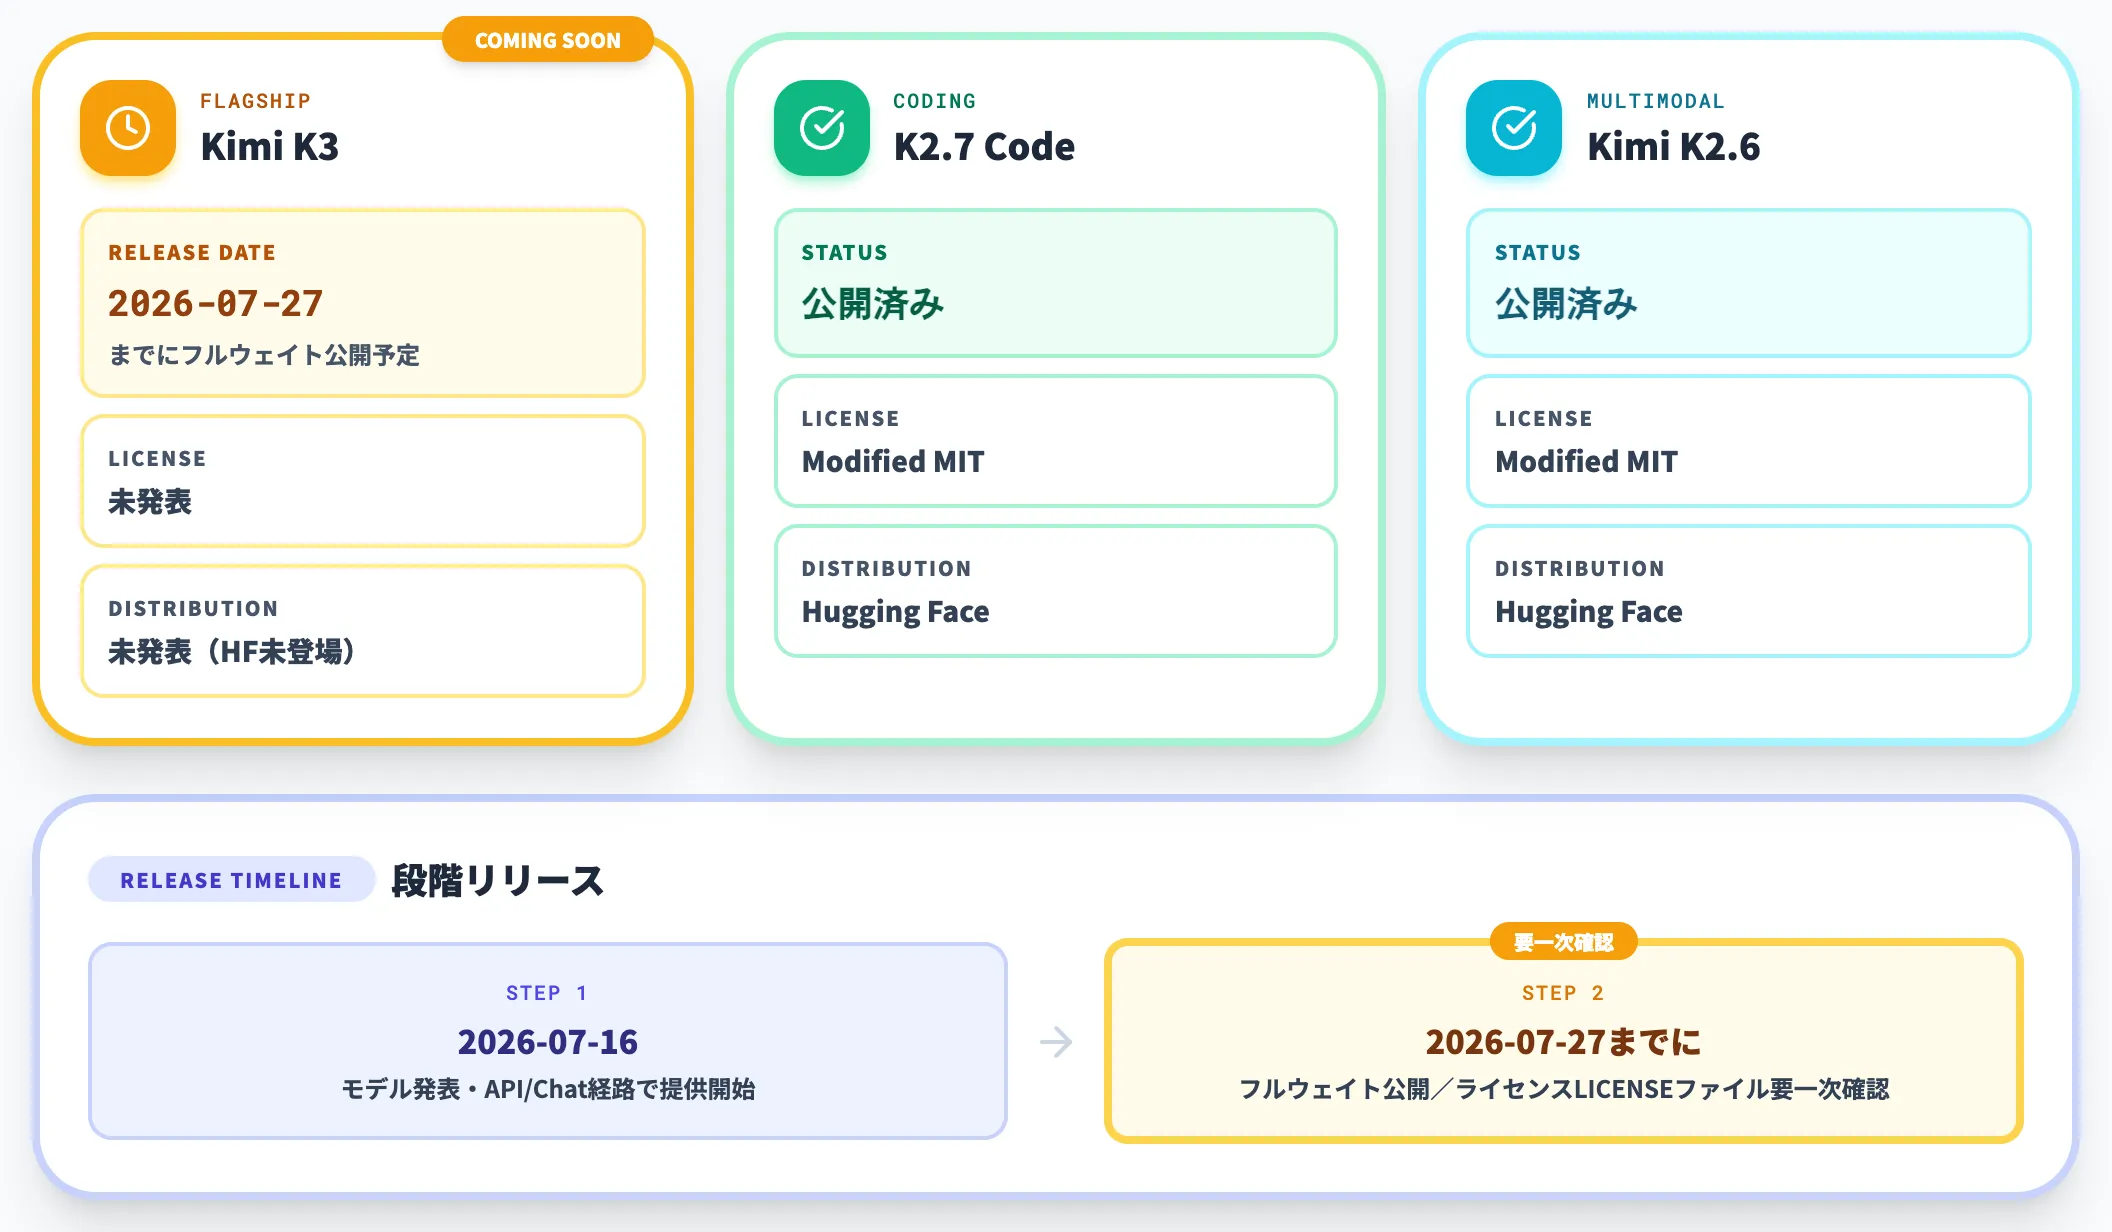Click the Kimi K3 distribution value 未発表（HF未登場）
The image size is (2112, 1232).
[x=232, y=652]
